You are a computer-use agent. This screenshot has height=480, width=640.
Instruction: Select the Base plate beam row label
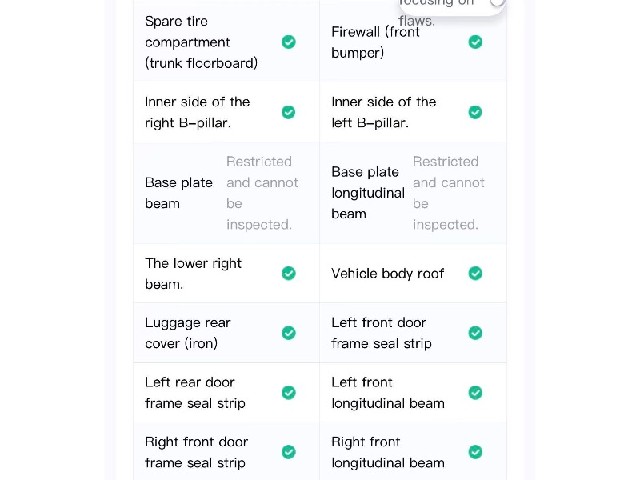tap(179, 193)
